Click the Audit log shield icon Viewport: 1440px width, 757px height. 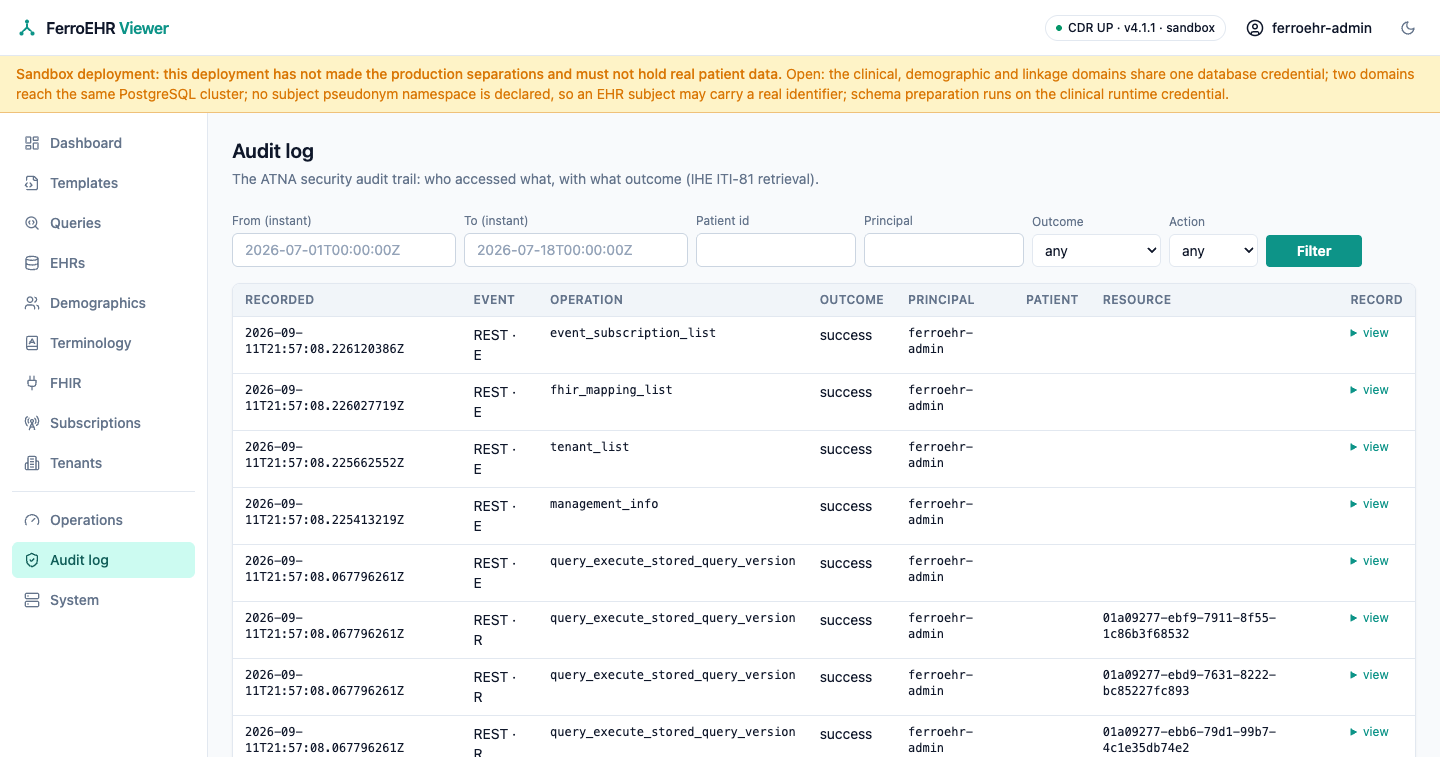coord(32,560)
